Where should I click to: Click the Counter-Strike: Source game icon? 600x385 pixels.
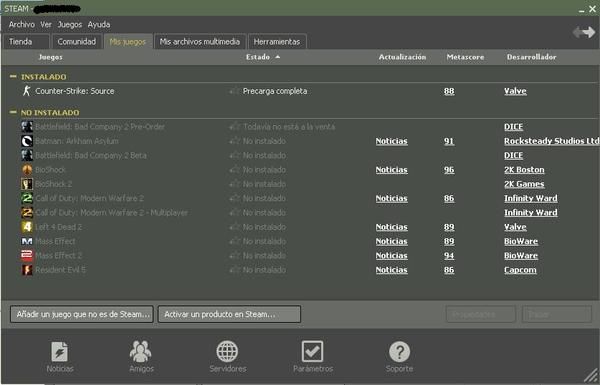[26, 91]
